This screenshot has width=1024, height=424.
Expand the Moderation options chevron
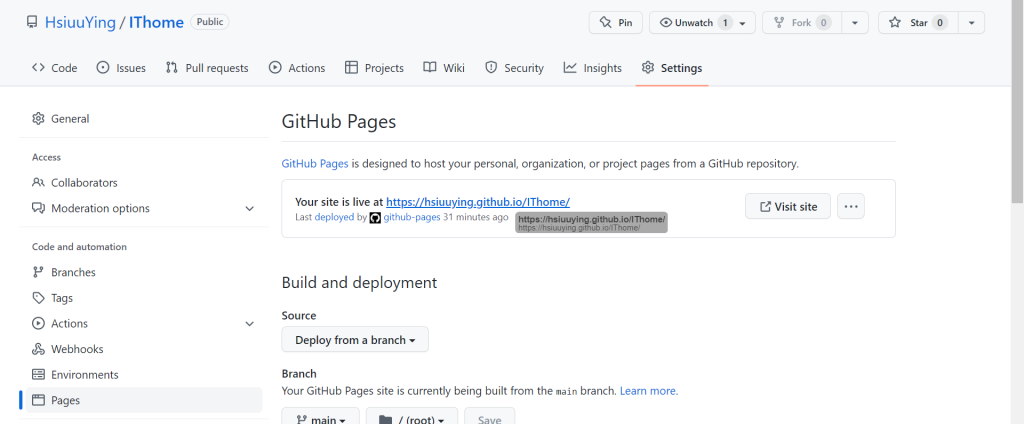click(x=249, y=208)
